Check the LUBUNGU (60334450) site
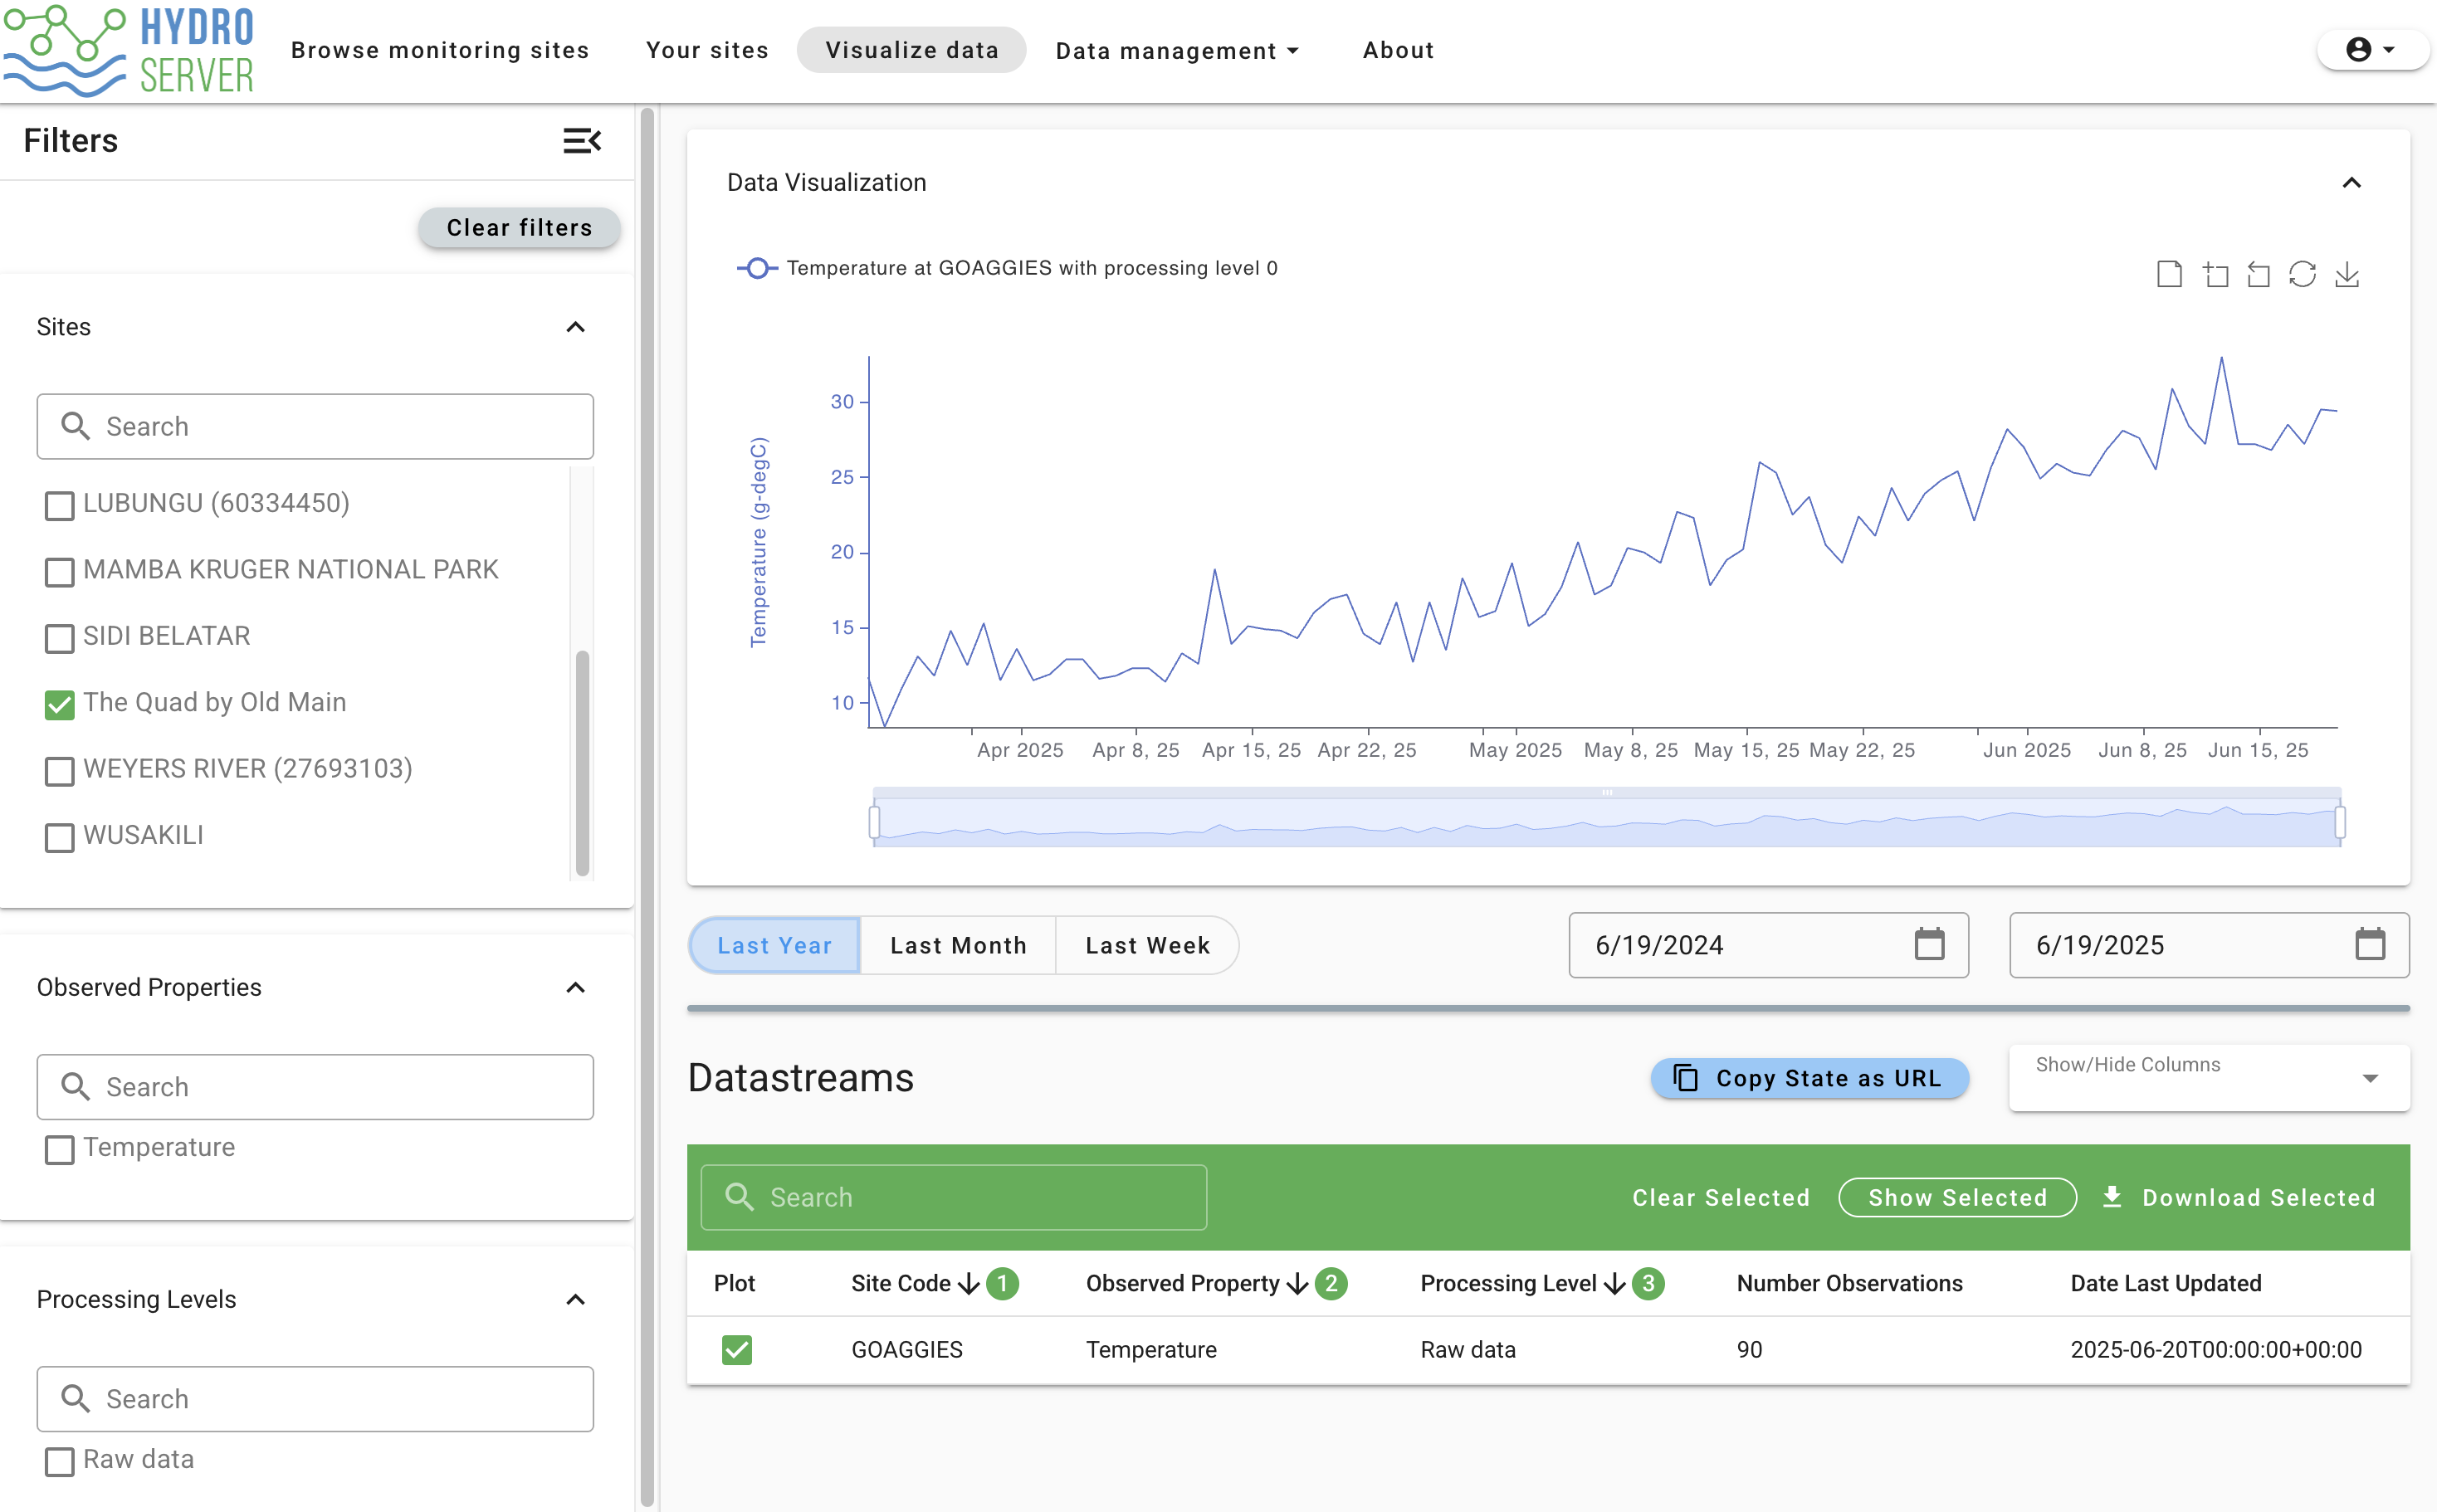The width and height of the screenshot is (2437, 1512). (59, 505)
